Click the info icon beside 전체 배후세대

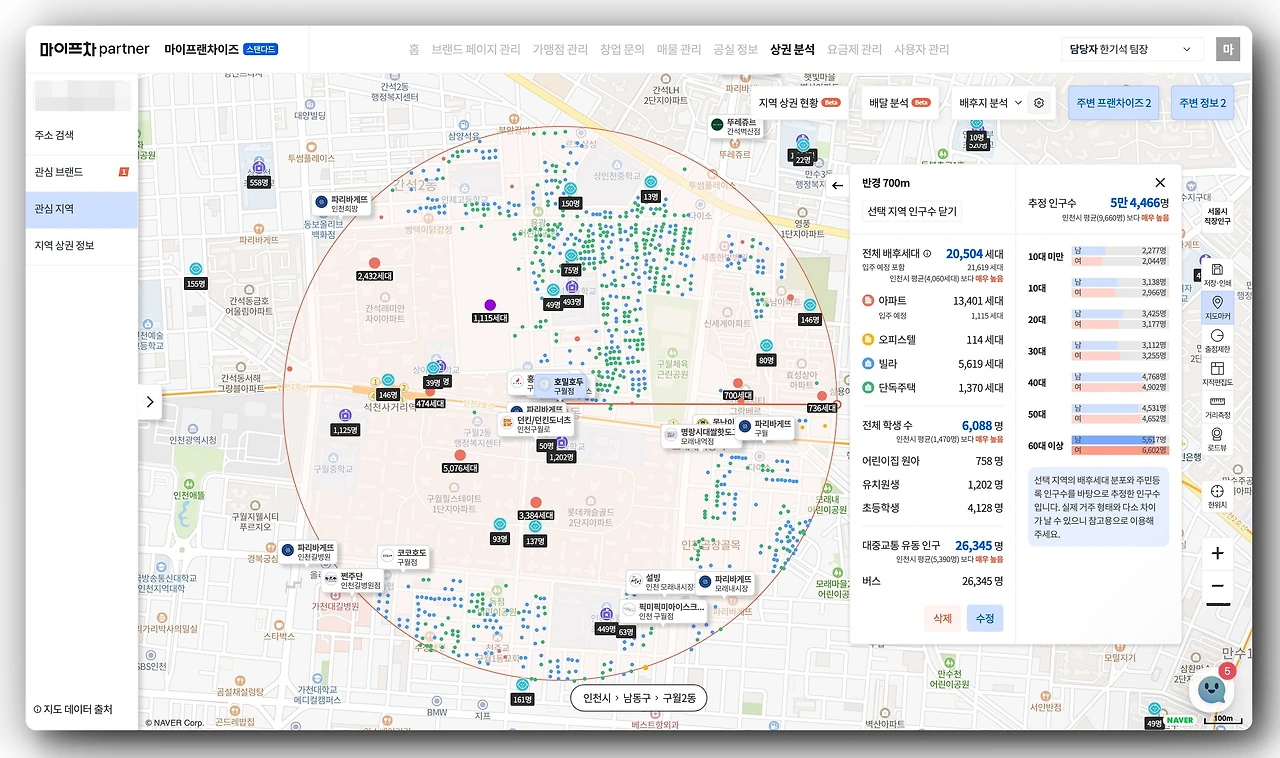927,254
